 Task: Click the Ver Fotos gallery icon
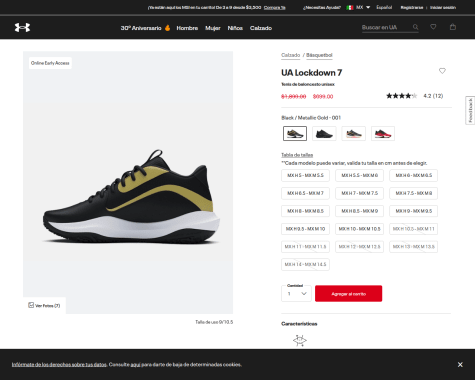[31, 305]
